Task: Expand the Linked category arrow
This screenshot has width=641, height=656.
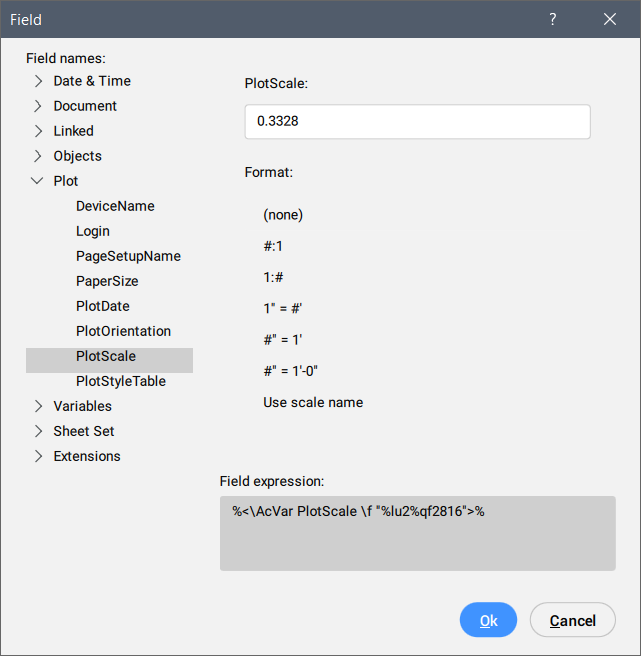Action: 38,131
